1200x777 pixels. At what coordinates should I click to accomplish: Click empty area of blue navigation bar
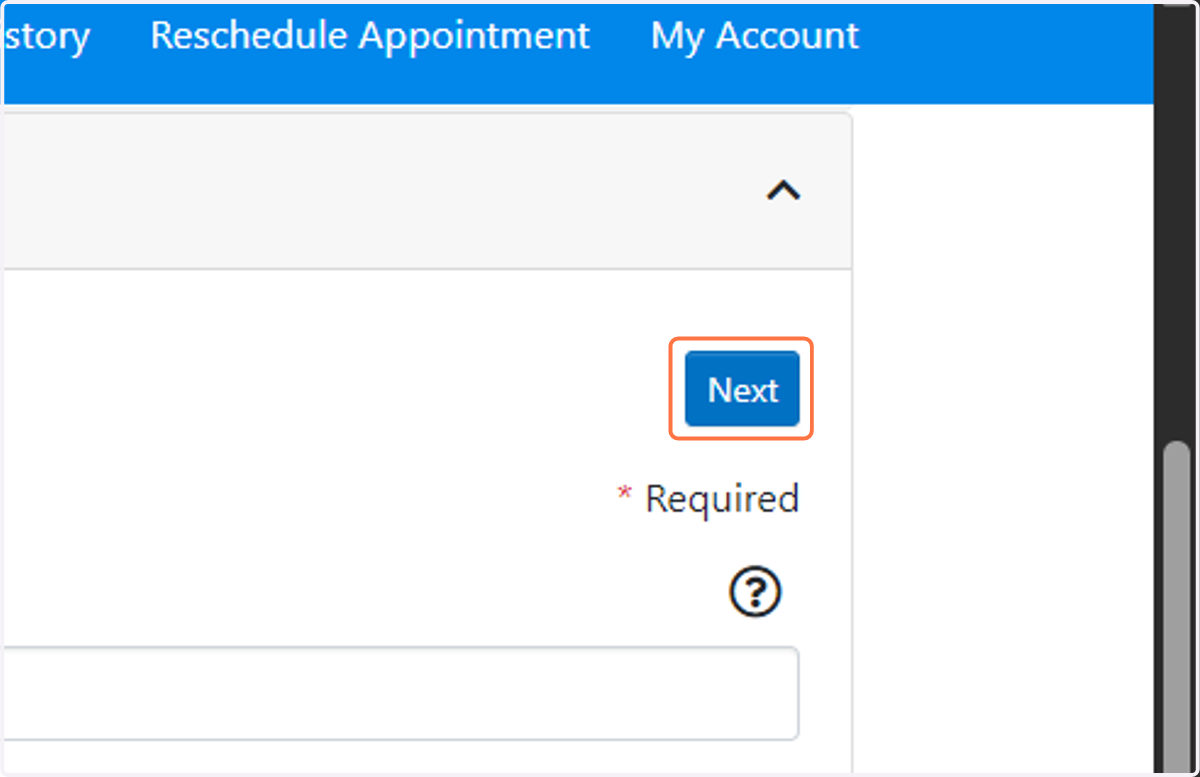point(1000,50)
